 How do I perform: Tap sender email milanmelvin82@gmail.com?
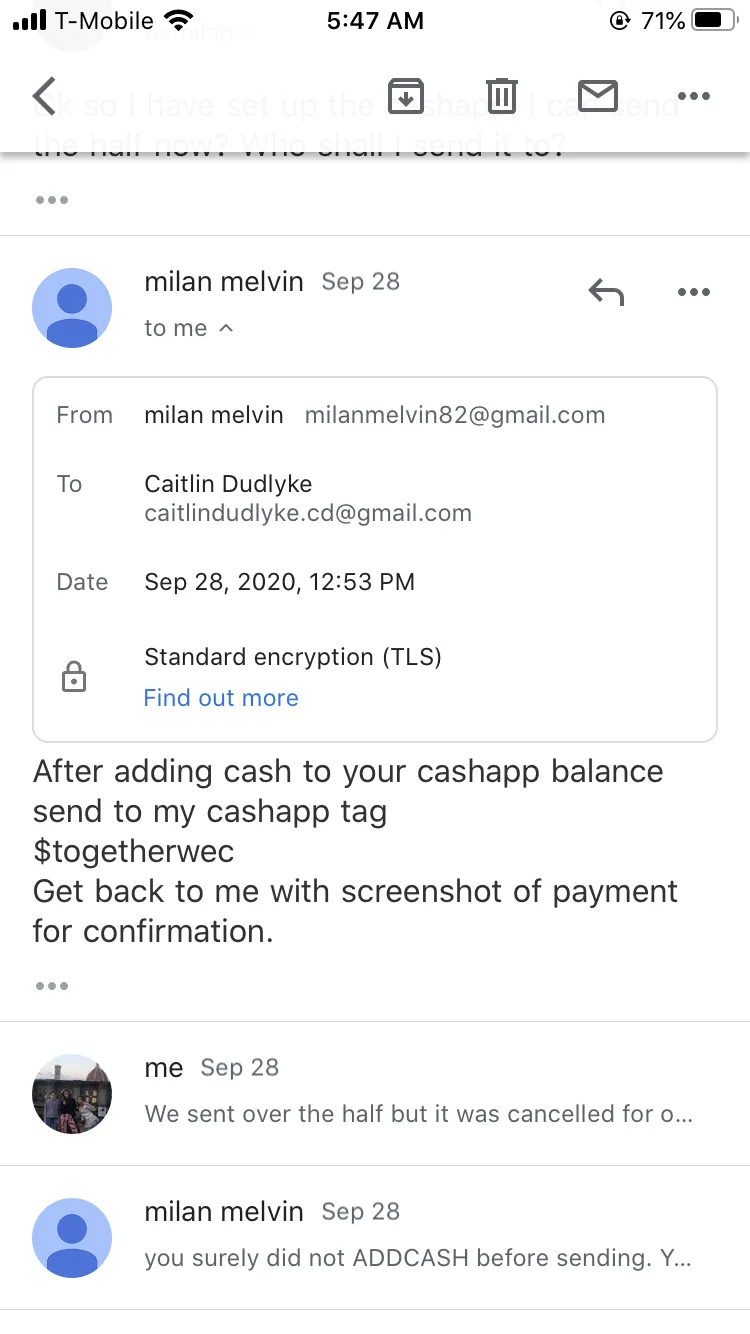[x=455, y=415]
